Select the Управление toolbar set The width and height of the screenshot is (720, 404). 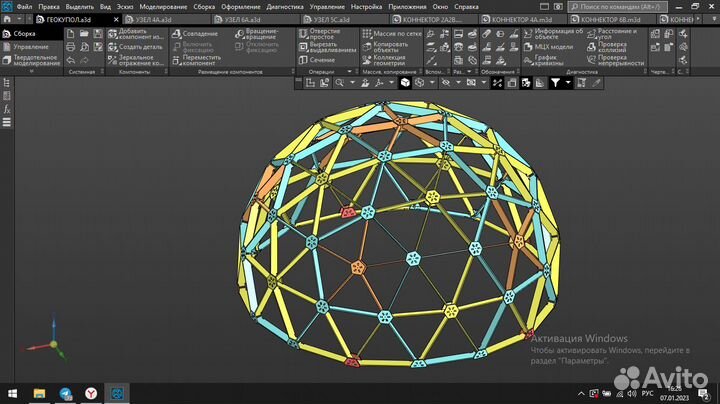[x=32, y=47]
